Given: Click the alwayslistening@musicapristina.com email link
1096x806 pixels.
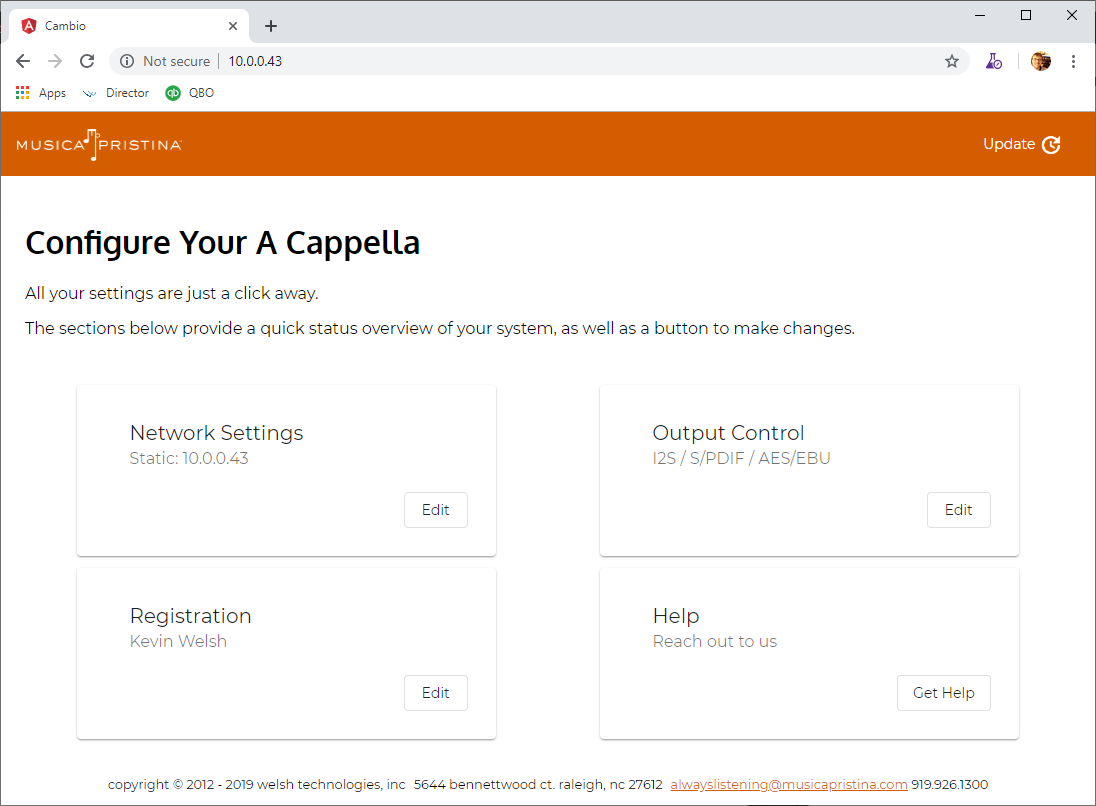Looking at the screenshot, I should [x=788, y=784].
